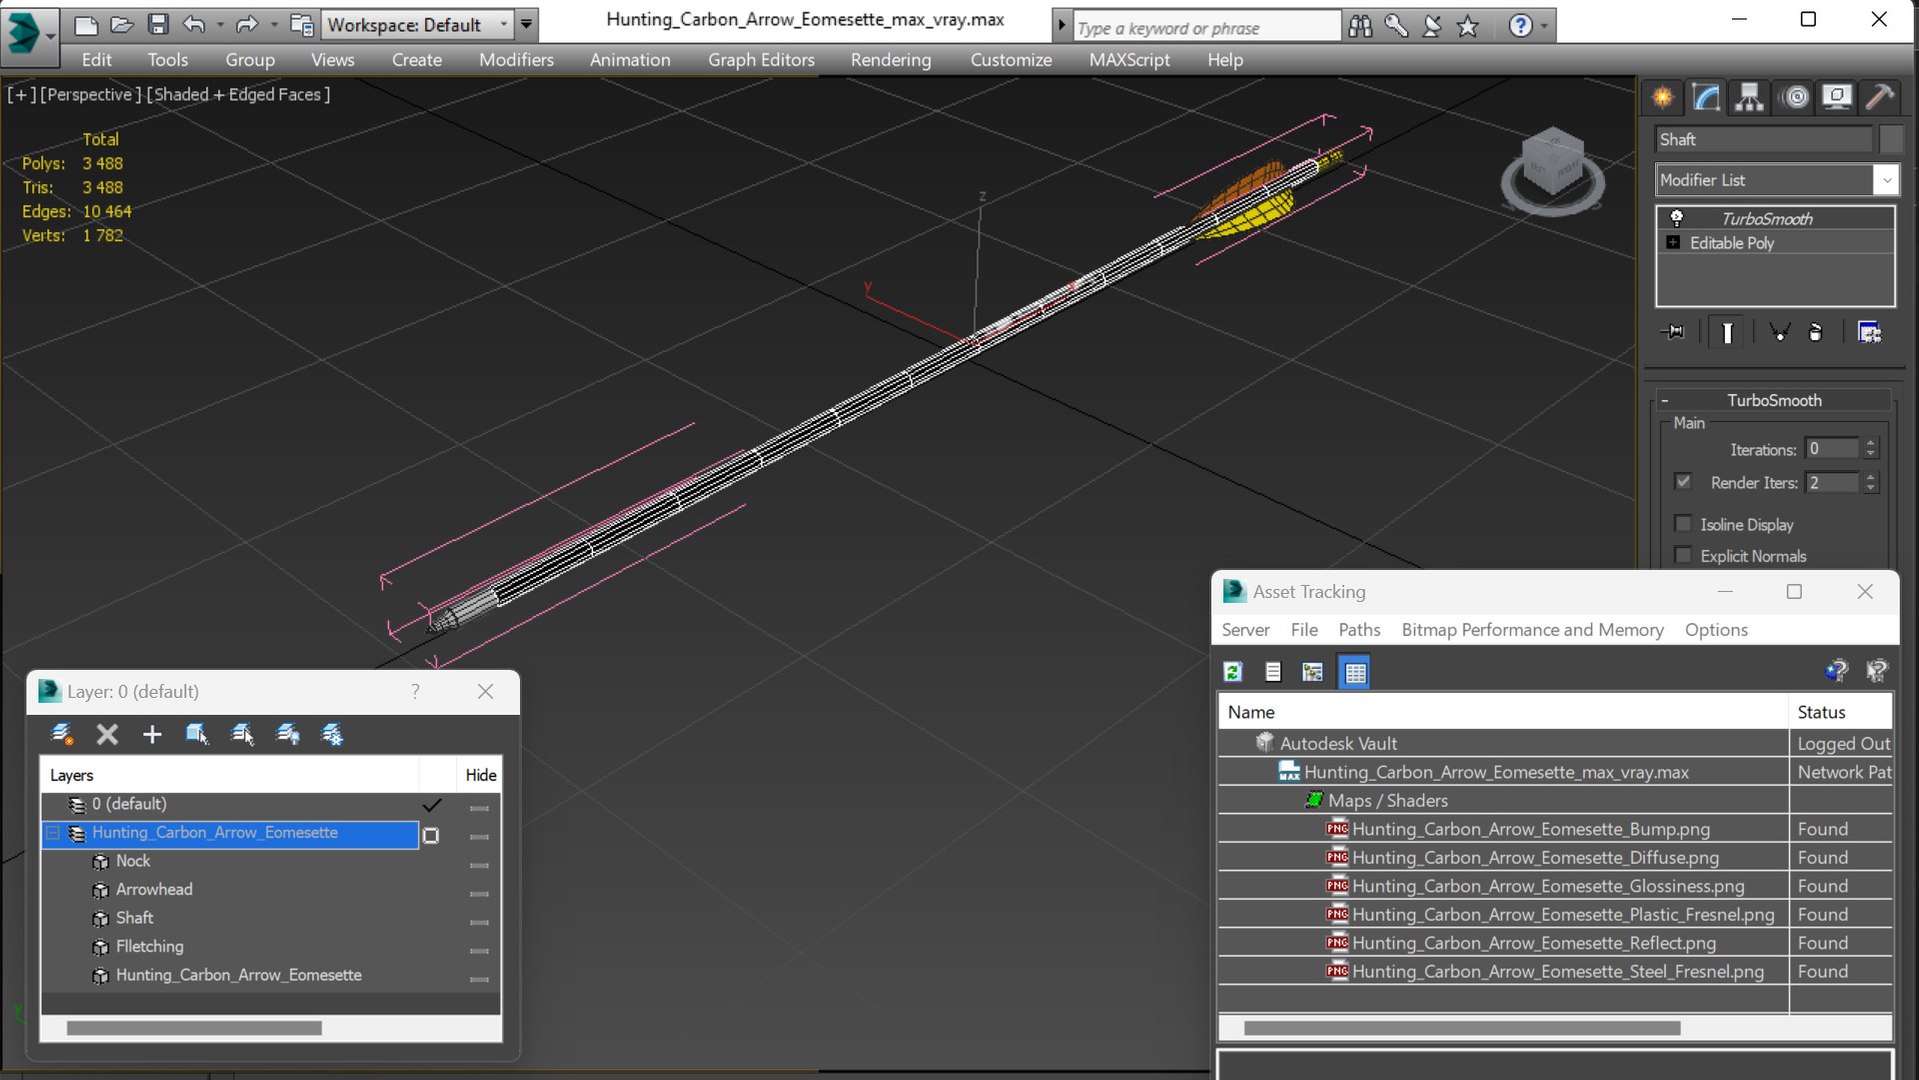
Task: Open Bitmap Performance and Memory menu
Action: tap(1532, 630)
